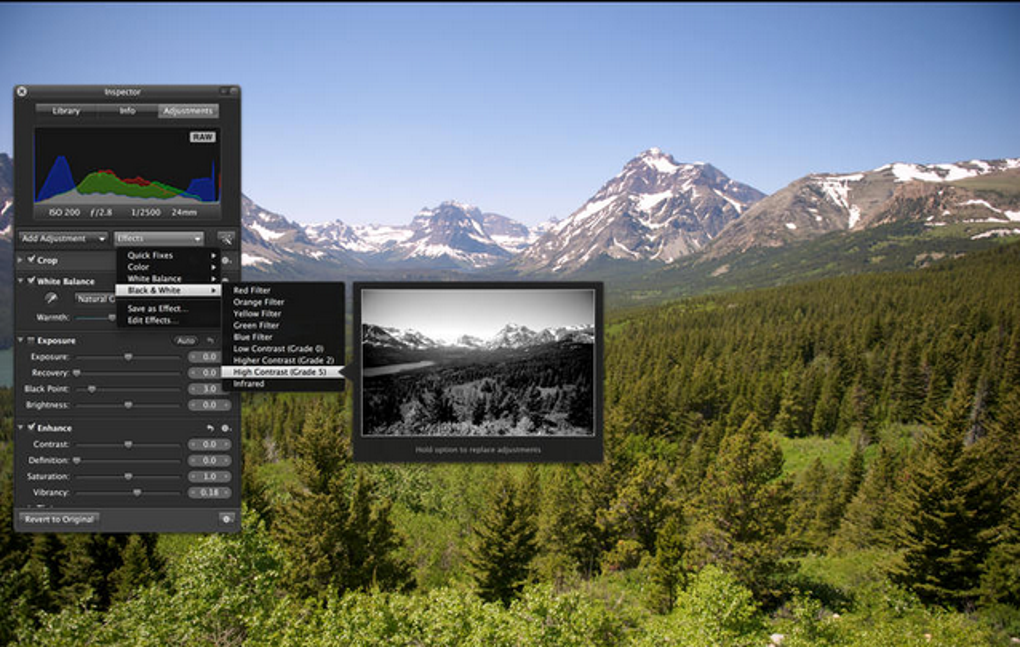Apply the Yellow Filter effect
Screen dimensions: 1020x647
click(x=283, y=313)
